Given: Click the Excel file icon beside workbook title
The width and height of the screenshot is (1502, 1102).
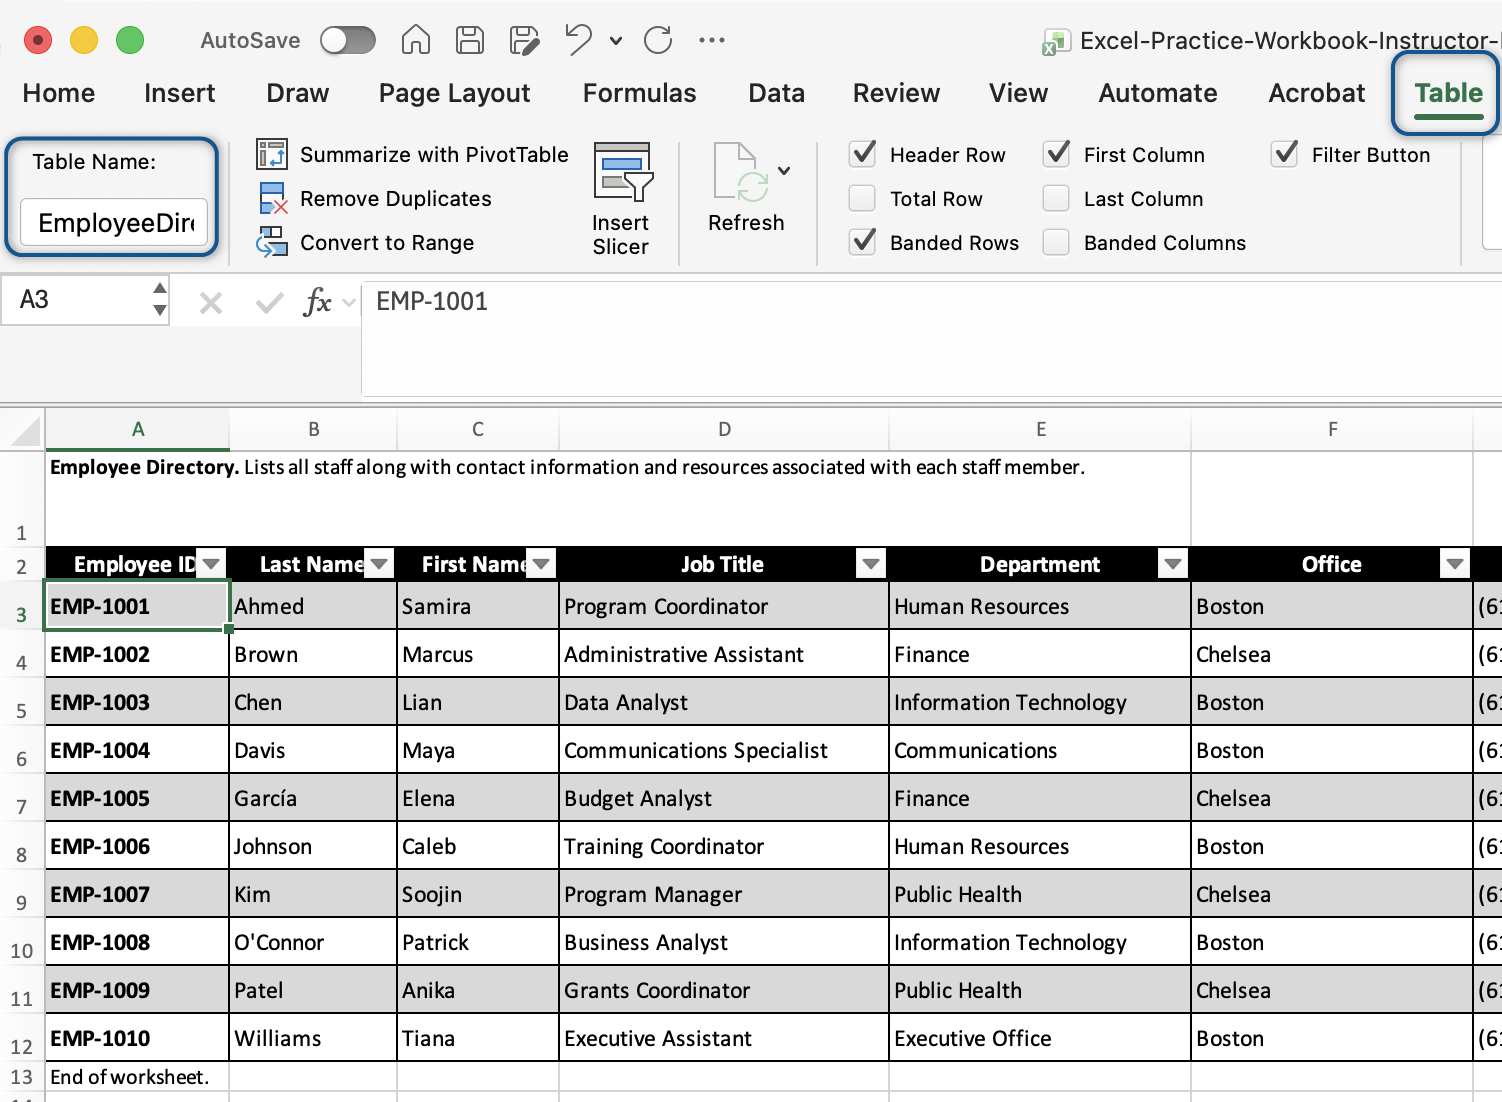Looking at the screenshot, I should [1055, 41].
